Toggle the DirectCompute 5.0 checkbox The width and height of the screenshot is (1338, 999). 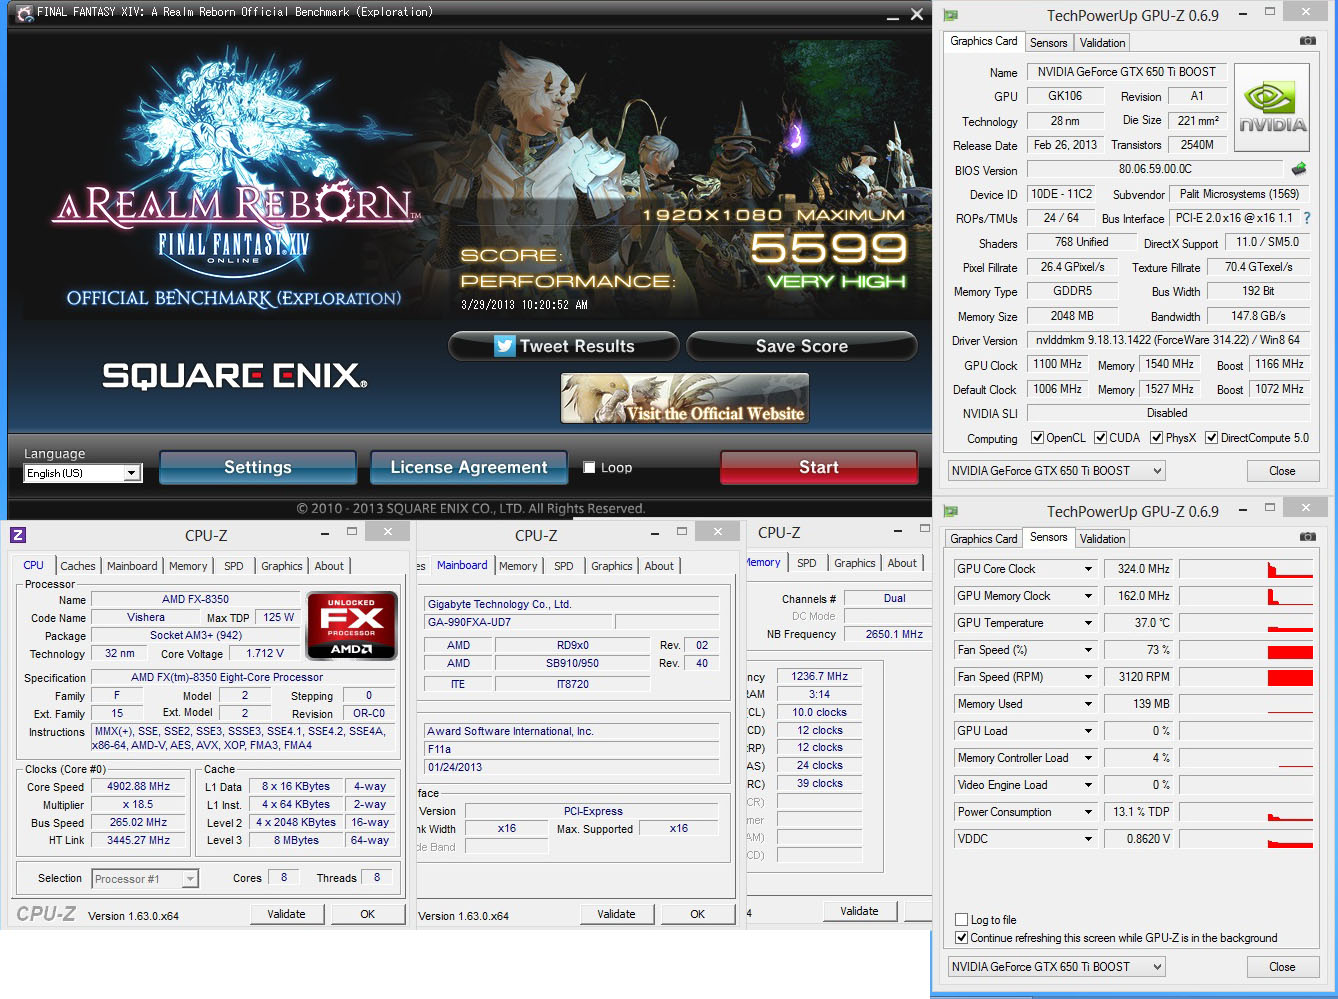(1212, 438)
